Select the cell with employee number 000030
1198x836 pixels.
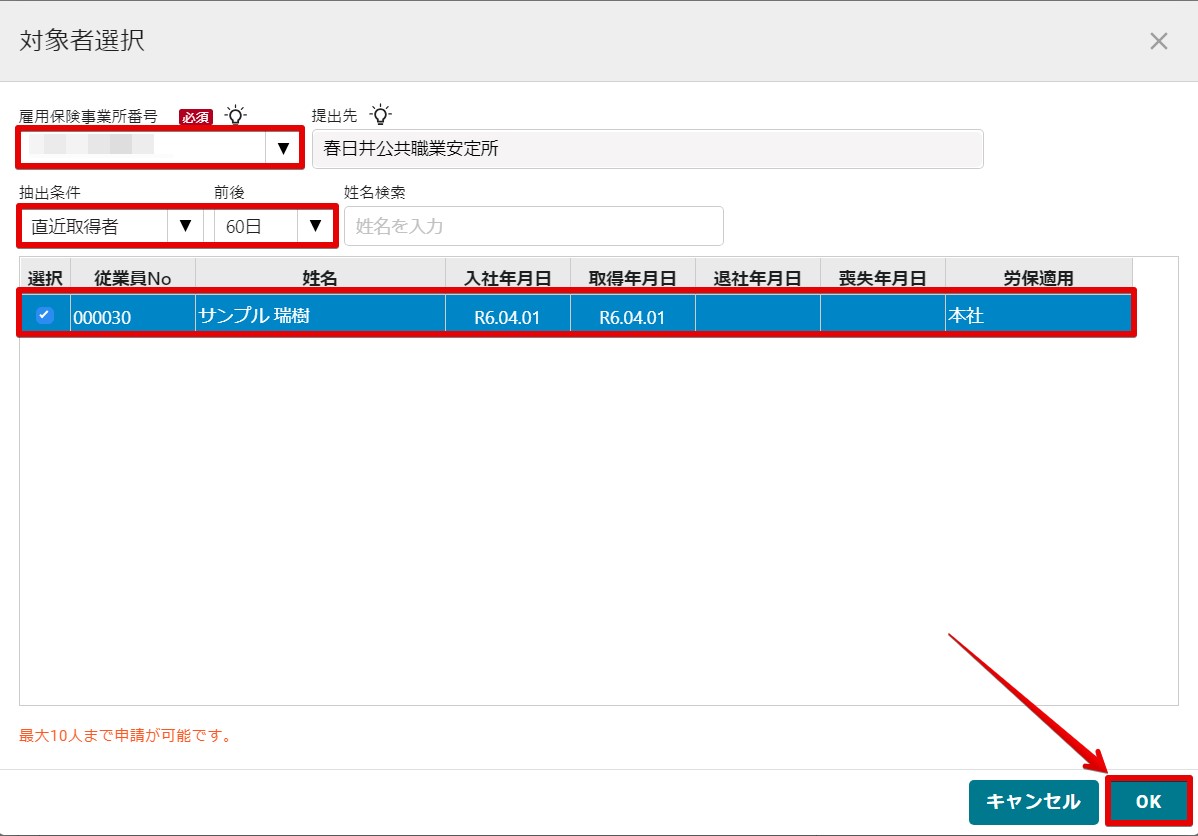[x=133, y=316]
